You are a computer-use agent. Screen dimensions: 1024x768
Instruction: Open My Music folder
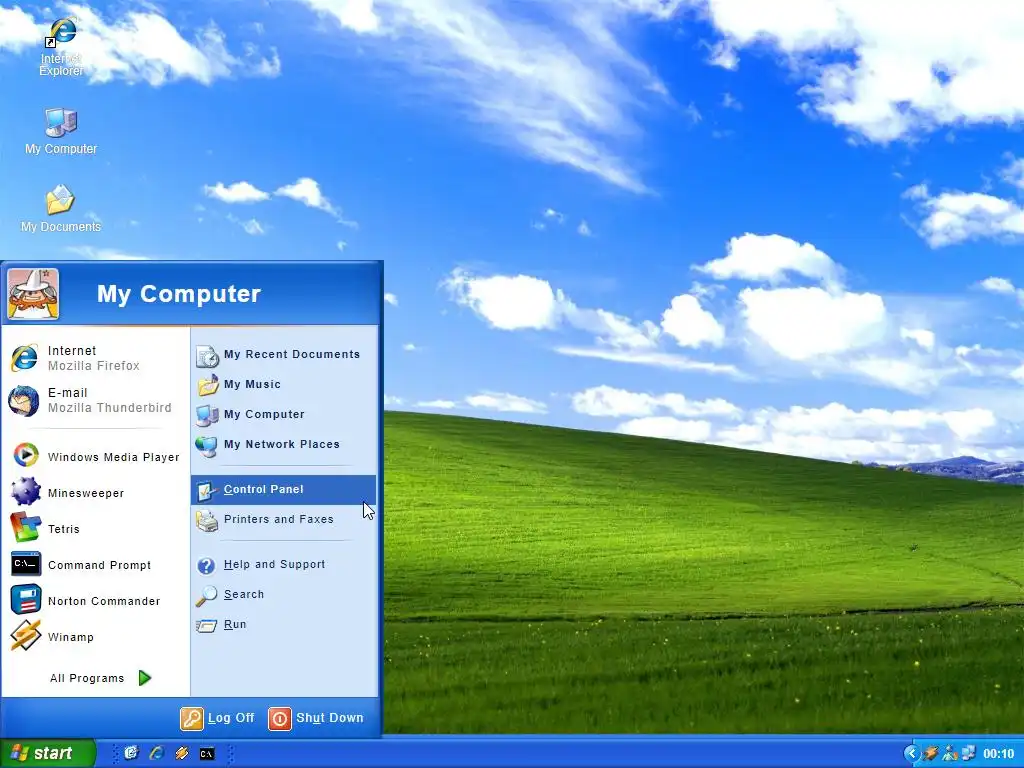click(284, 385)
